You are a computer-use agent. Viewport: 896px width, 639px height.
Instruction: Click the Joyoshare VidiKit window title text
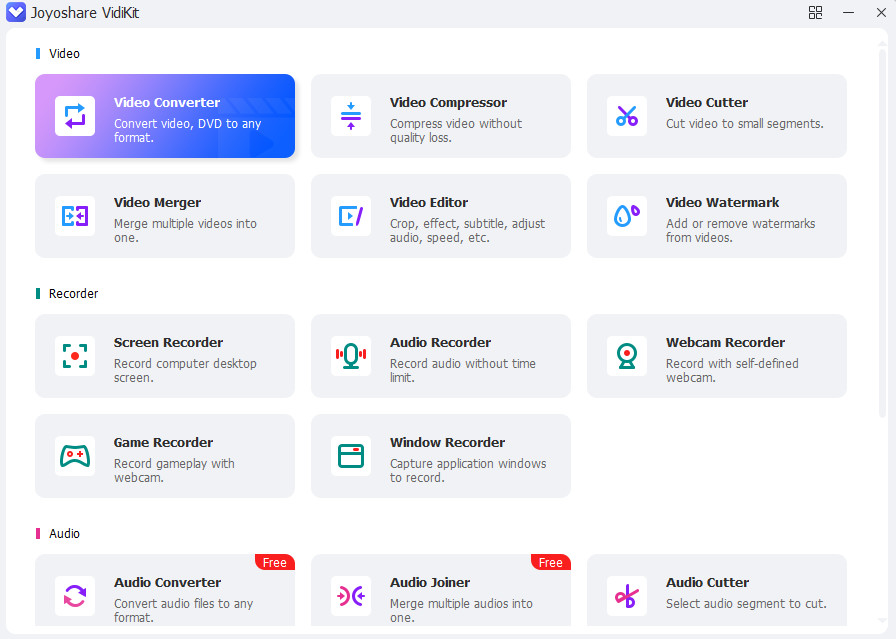[x=85, y=13]
